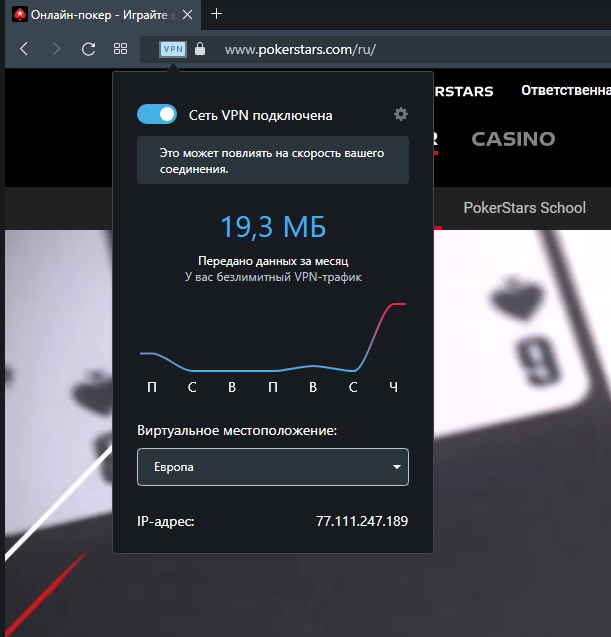Image resolution: width=611 pixels, height=637 pixels.
Task: Click the PokerStars favicon in the tab
Action: pos(20,15)
